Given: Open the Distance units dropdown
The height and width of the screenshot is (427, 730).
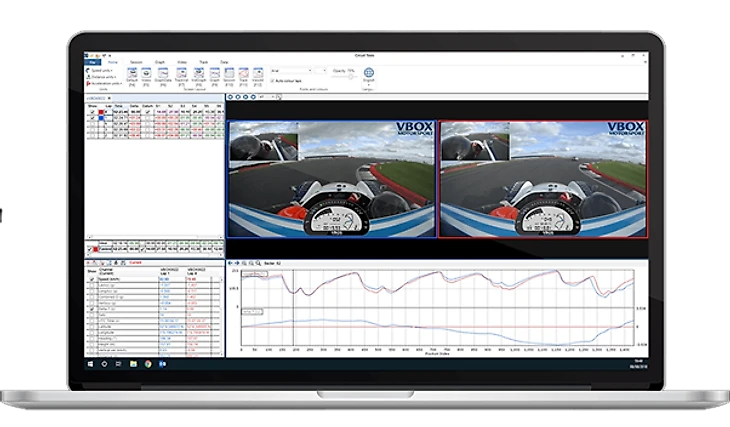Looking at the screenshot, I should click(101, 77).
